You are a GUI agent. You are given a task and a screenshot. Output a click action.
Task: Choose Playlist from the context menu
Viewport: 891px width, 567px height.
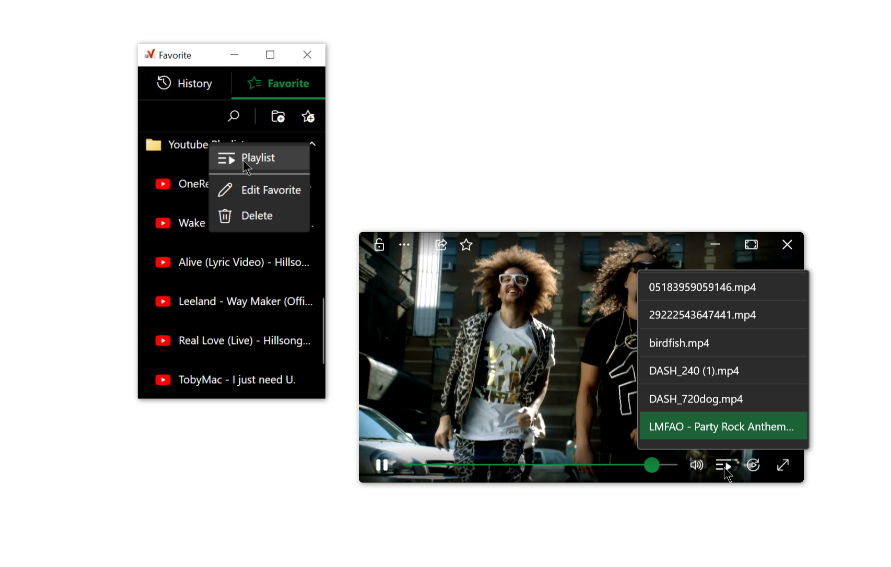pyautogui.click(x=259, y=158)
